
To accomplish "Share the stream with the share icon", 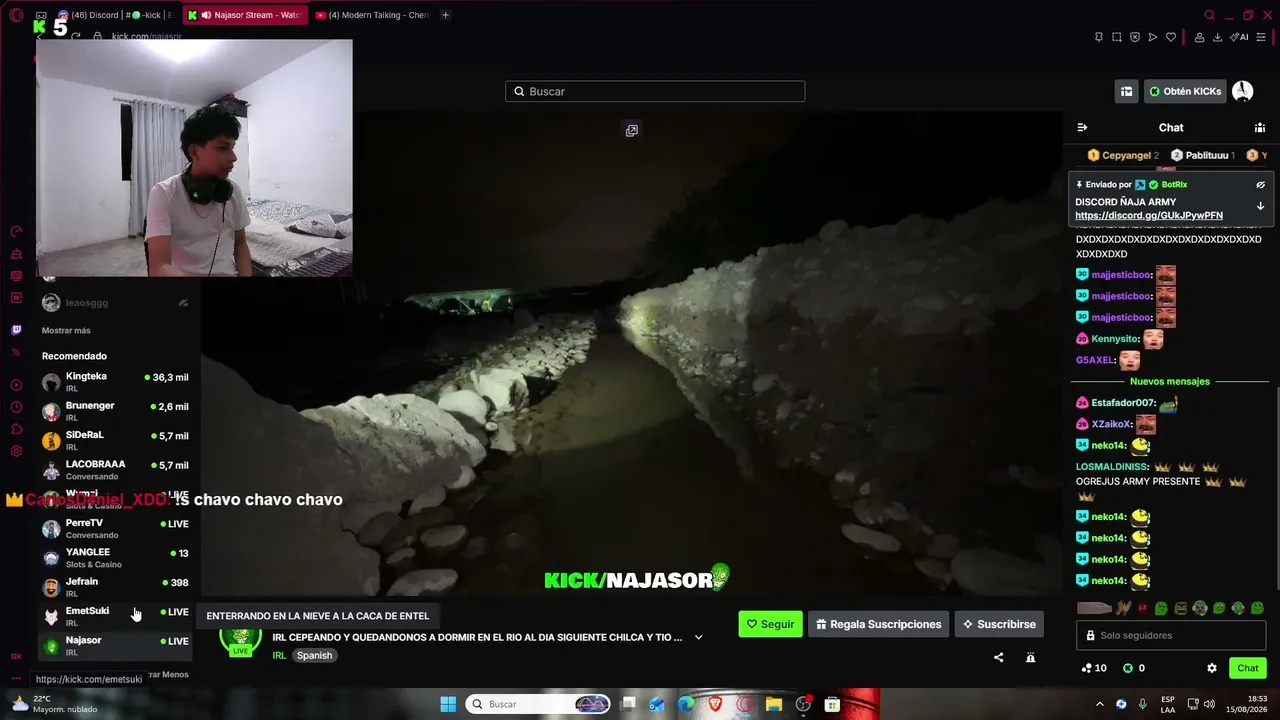I will click(998, 657).
